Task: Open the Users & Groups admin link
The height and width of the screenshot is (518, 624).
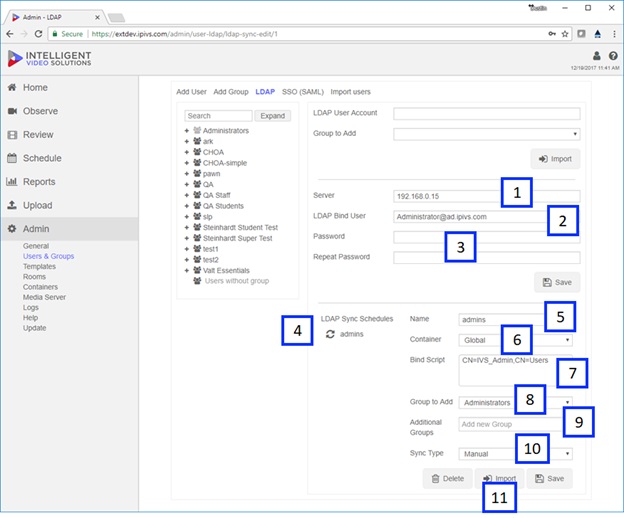Action: (49, 256)
